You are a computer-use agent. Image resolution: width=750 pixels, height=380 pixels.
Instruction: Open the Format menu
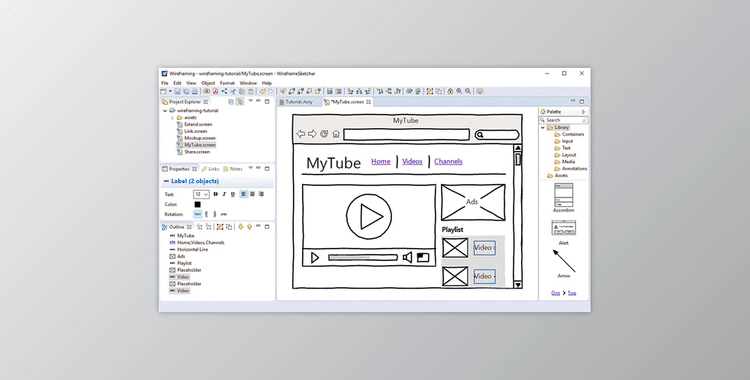227,83
